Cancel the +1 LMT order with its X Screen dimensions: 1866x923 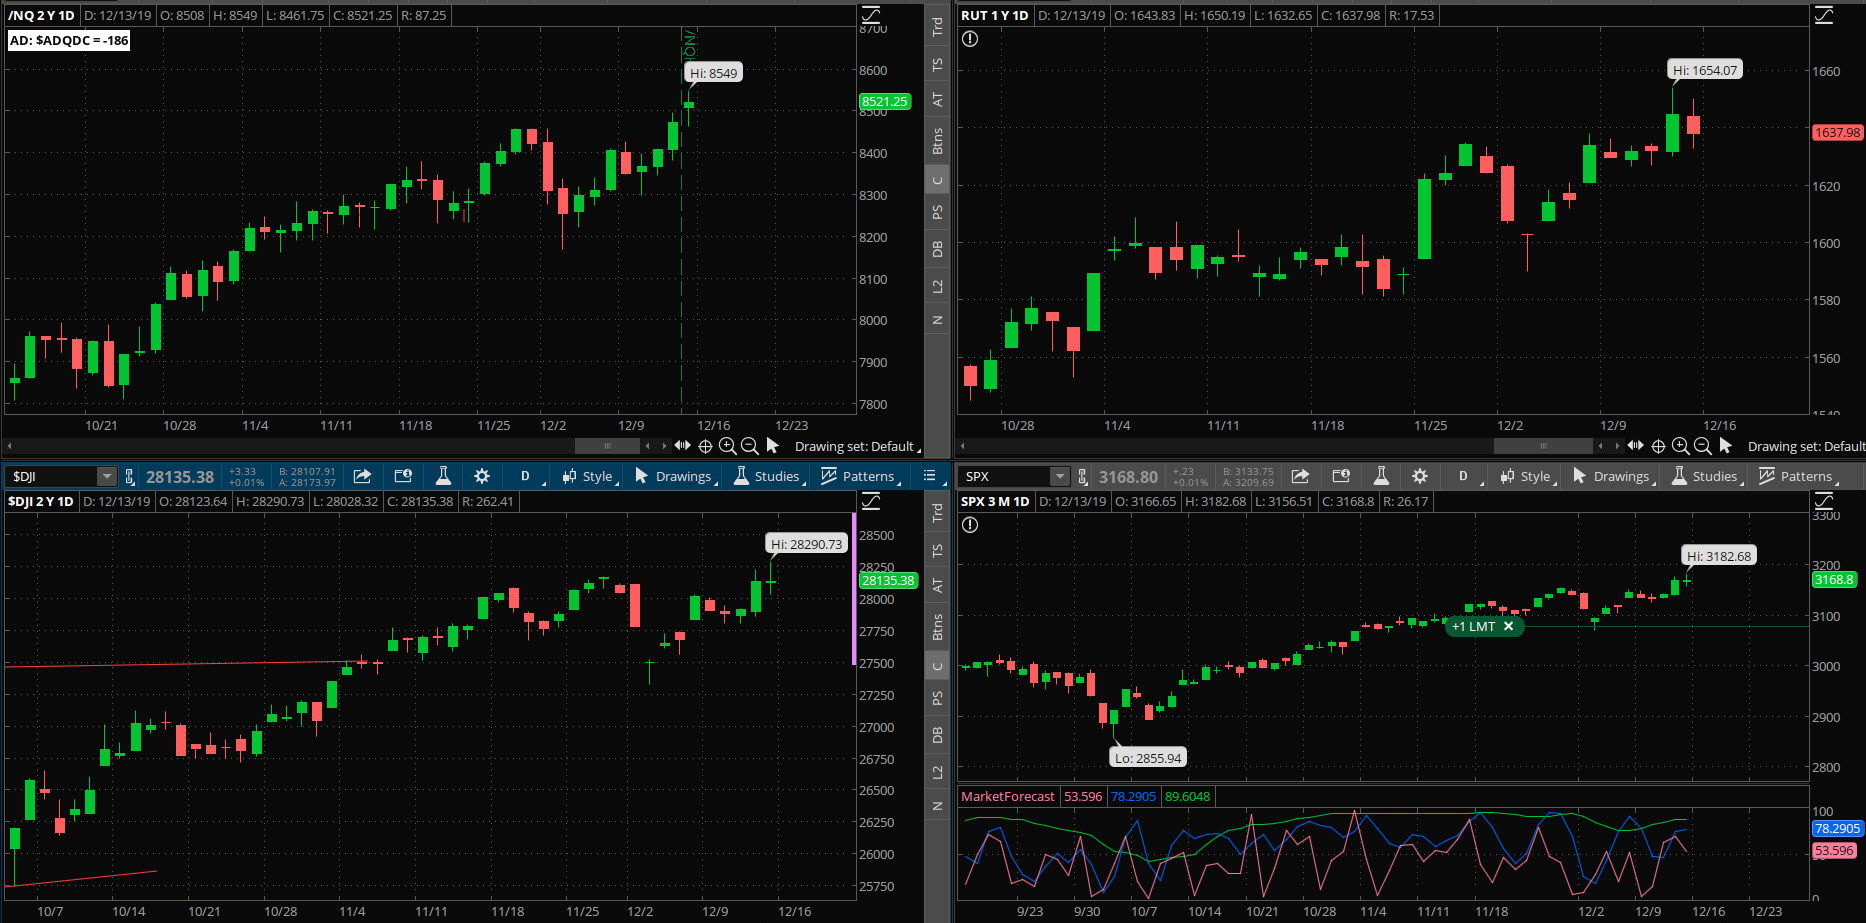click(x=1509, y=626)
